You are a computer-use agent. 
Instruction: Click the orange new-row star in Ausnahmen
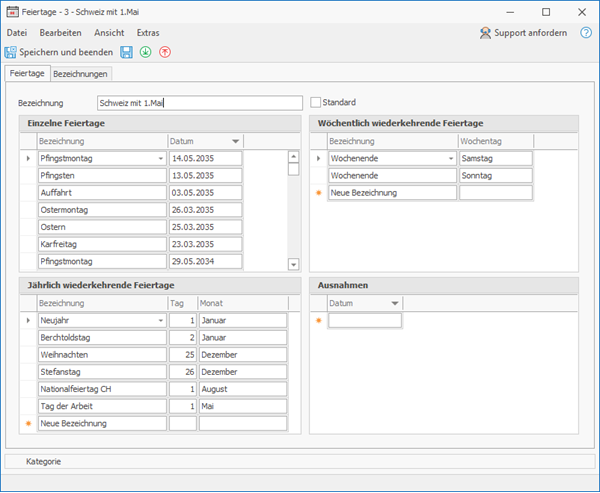pyautogui.click(x=318, y=320)
